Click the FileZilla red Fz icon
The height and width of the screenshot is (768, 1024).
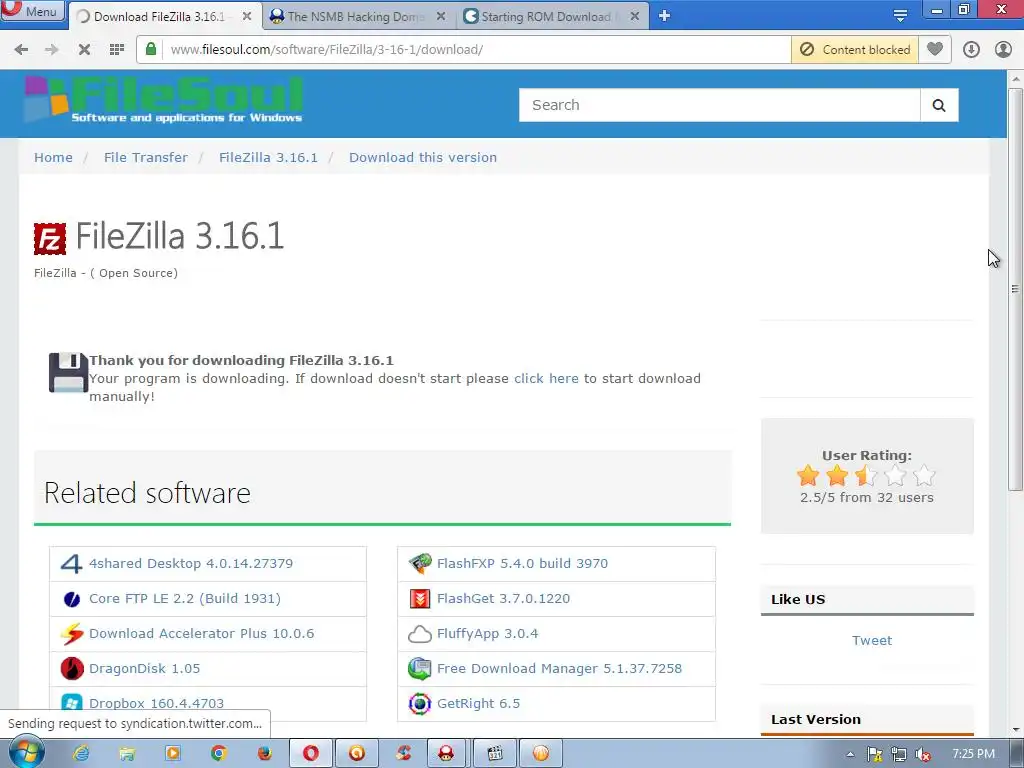(50, 238)
